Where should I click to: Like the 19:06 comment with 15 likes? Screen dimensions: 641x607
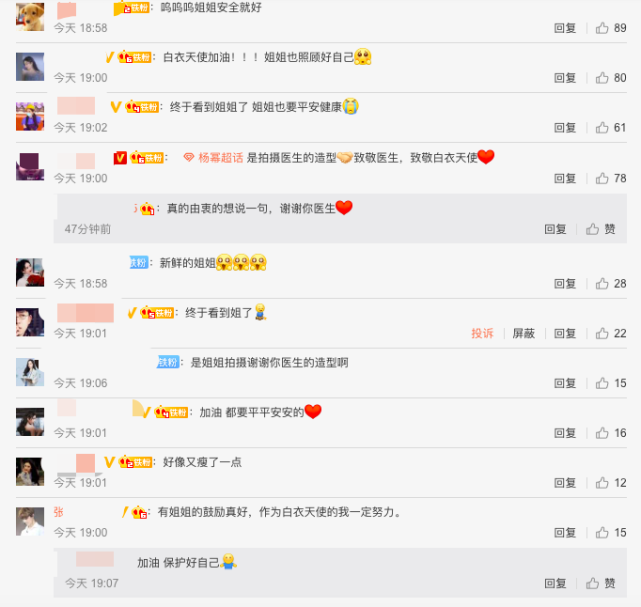[602, 383]
